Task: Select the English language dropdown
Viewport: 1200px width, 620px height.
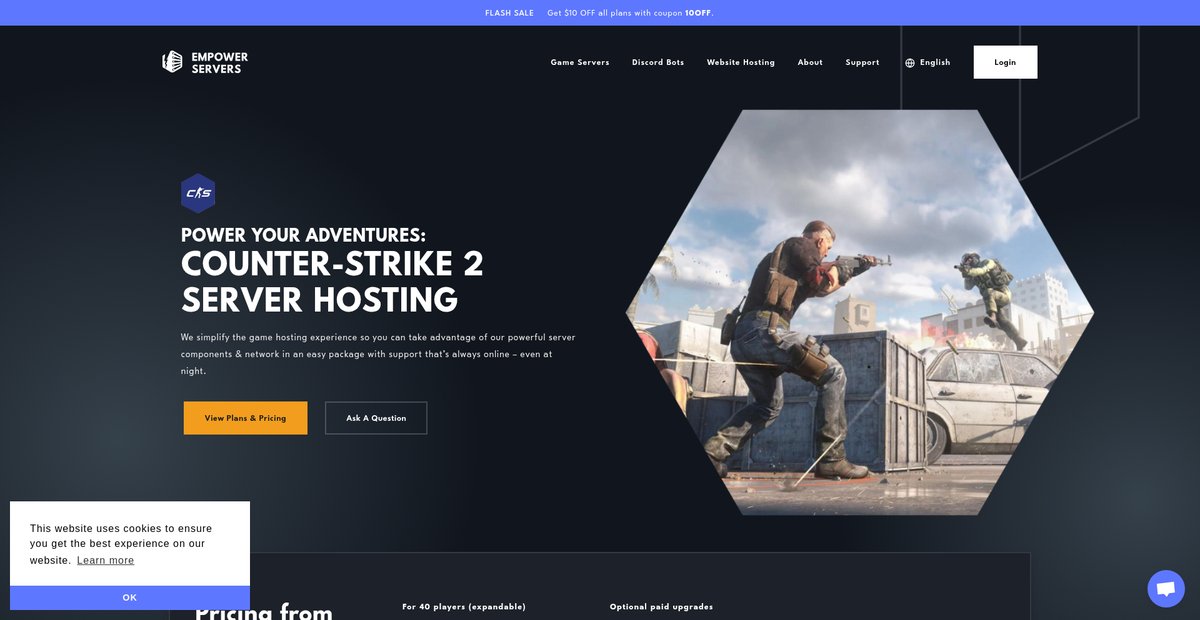Action: coord(928,62)
